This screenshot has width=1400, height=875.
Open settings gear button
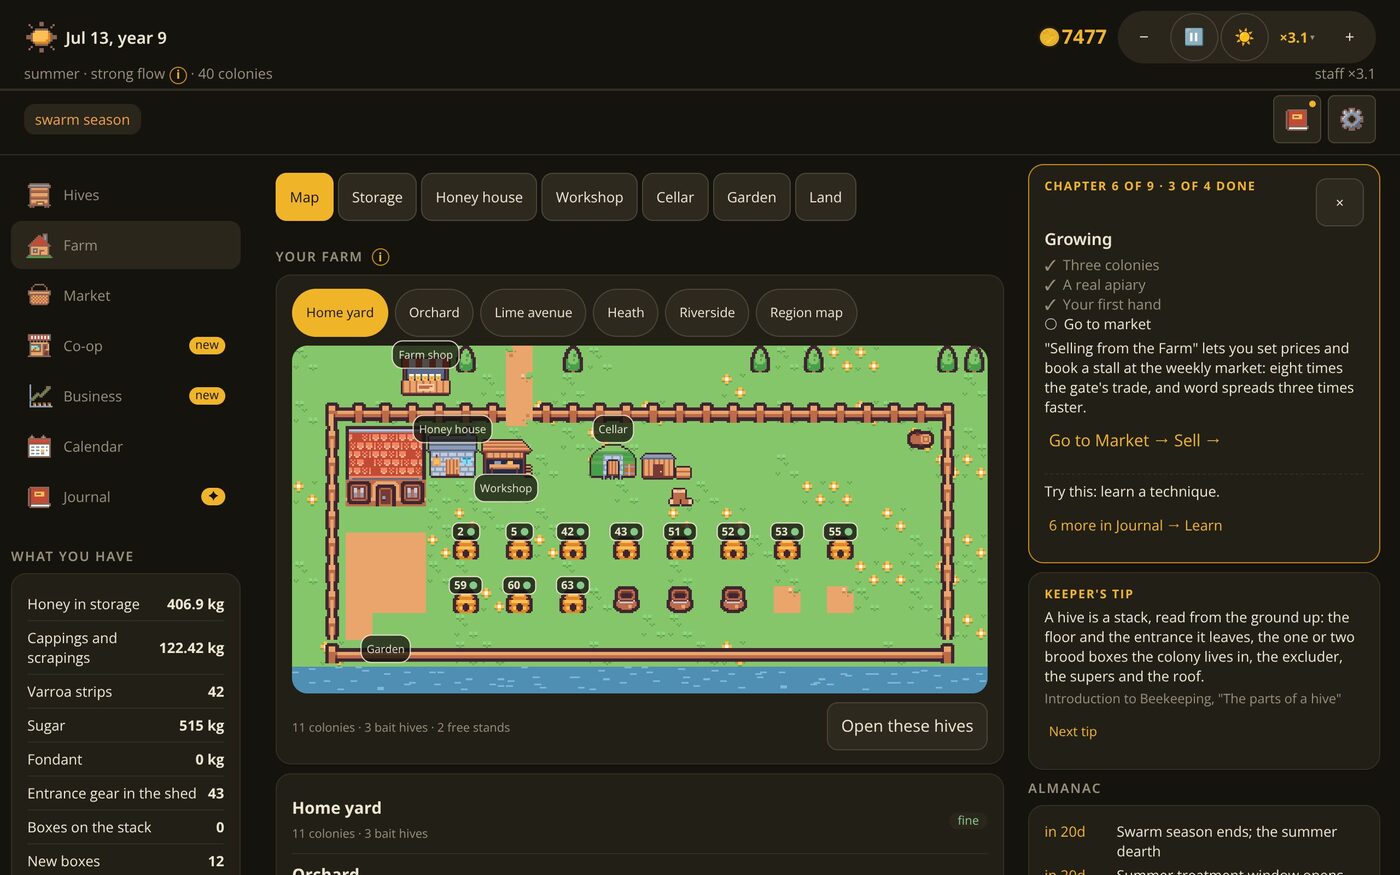1351,120
